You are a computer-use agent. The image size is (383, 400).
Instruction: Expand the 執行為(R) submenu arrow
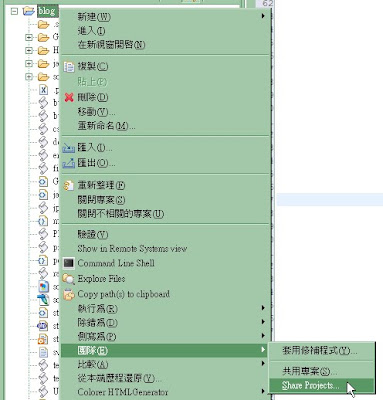[x=263, y=308]
